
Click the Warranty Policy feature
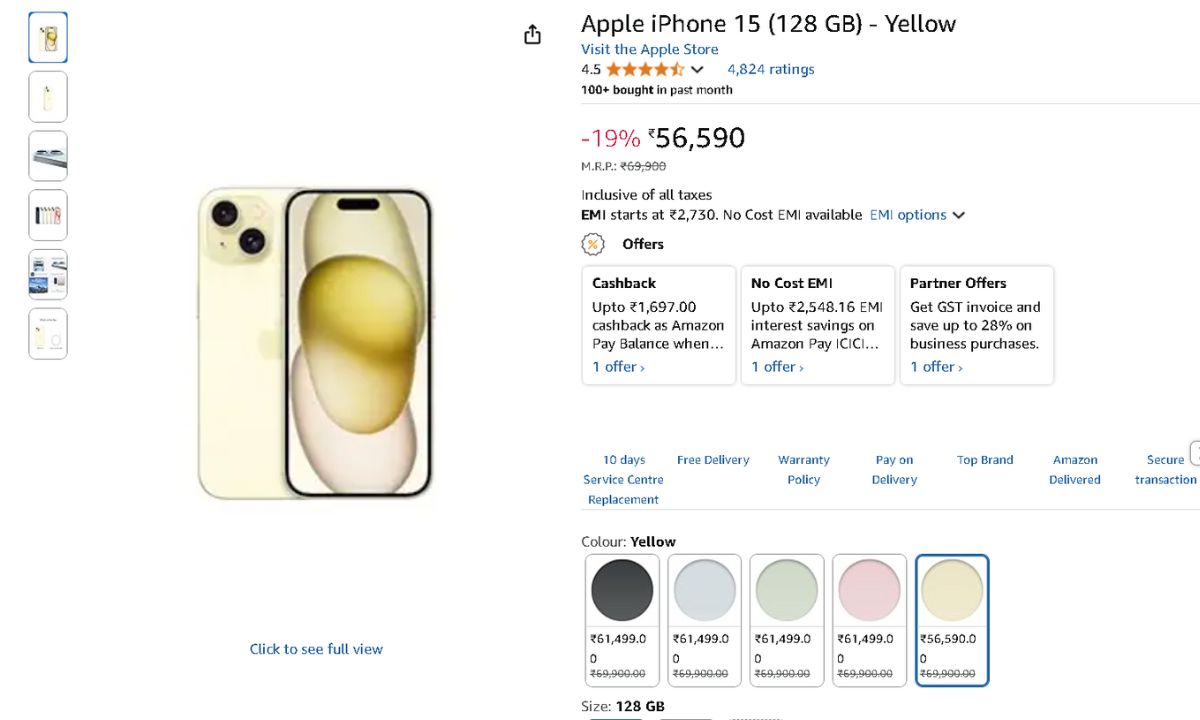pyautogui.click(x=804, y=470)
